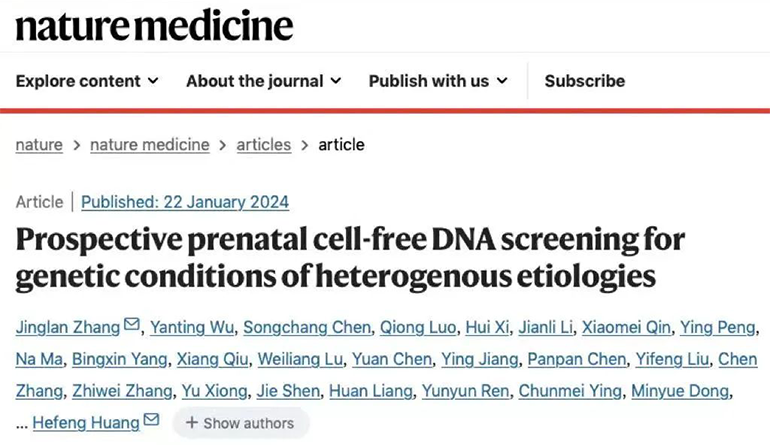
Task: Expand the Publish with us menu
Action: pyautogui.click(x=438, y=81)
